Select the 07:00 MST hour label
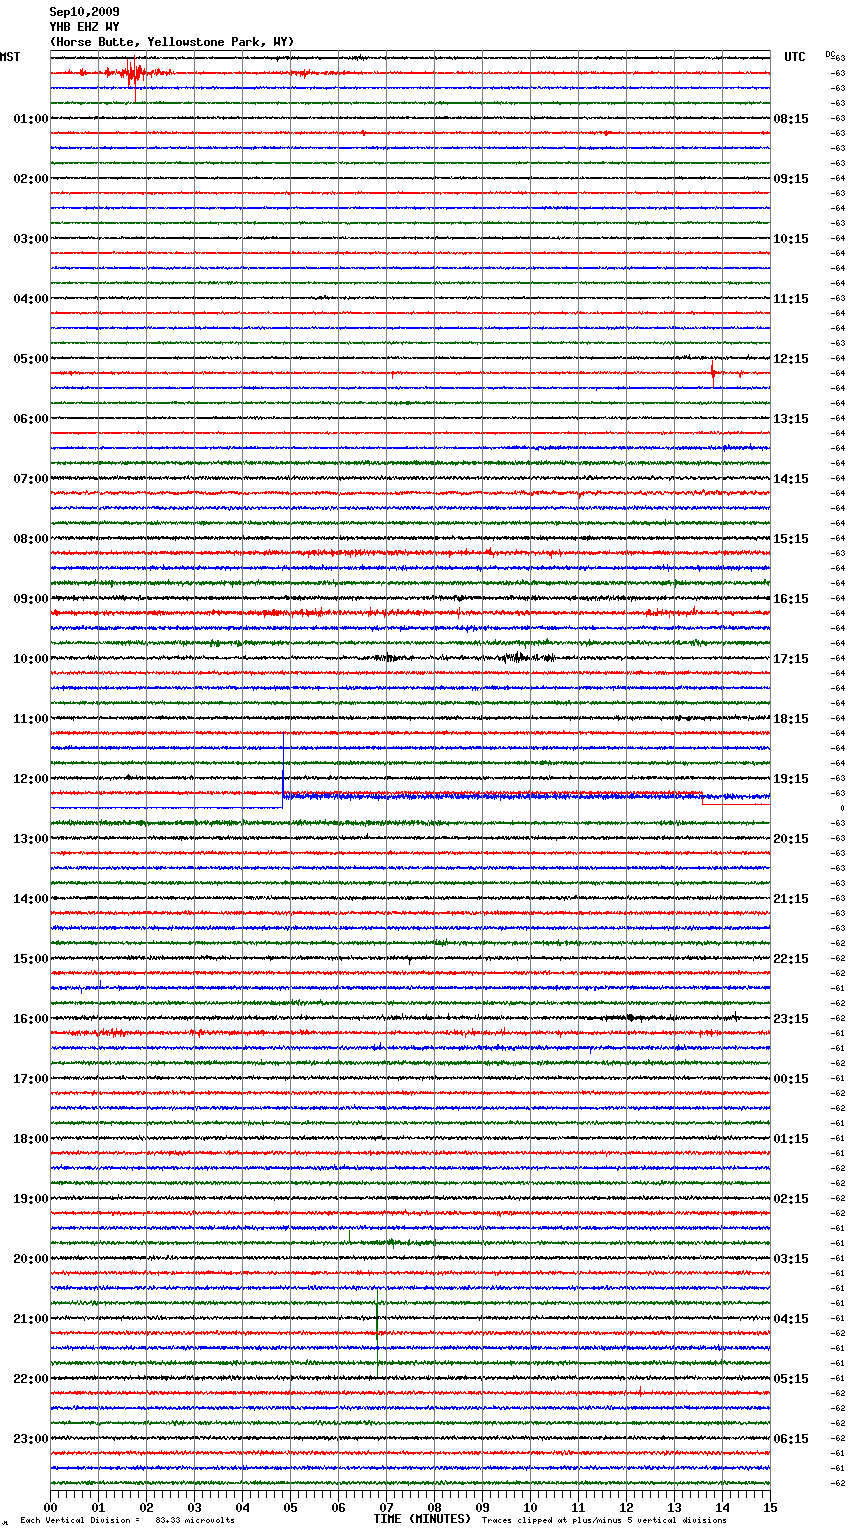Viewport: 850px width, 1534px height. coord(30,479)
